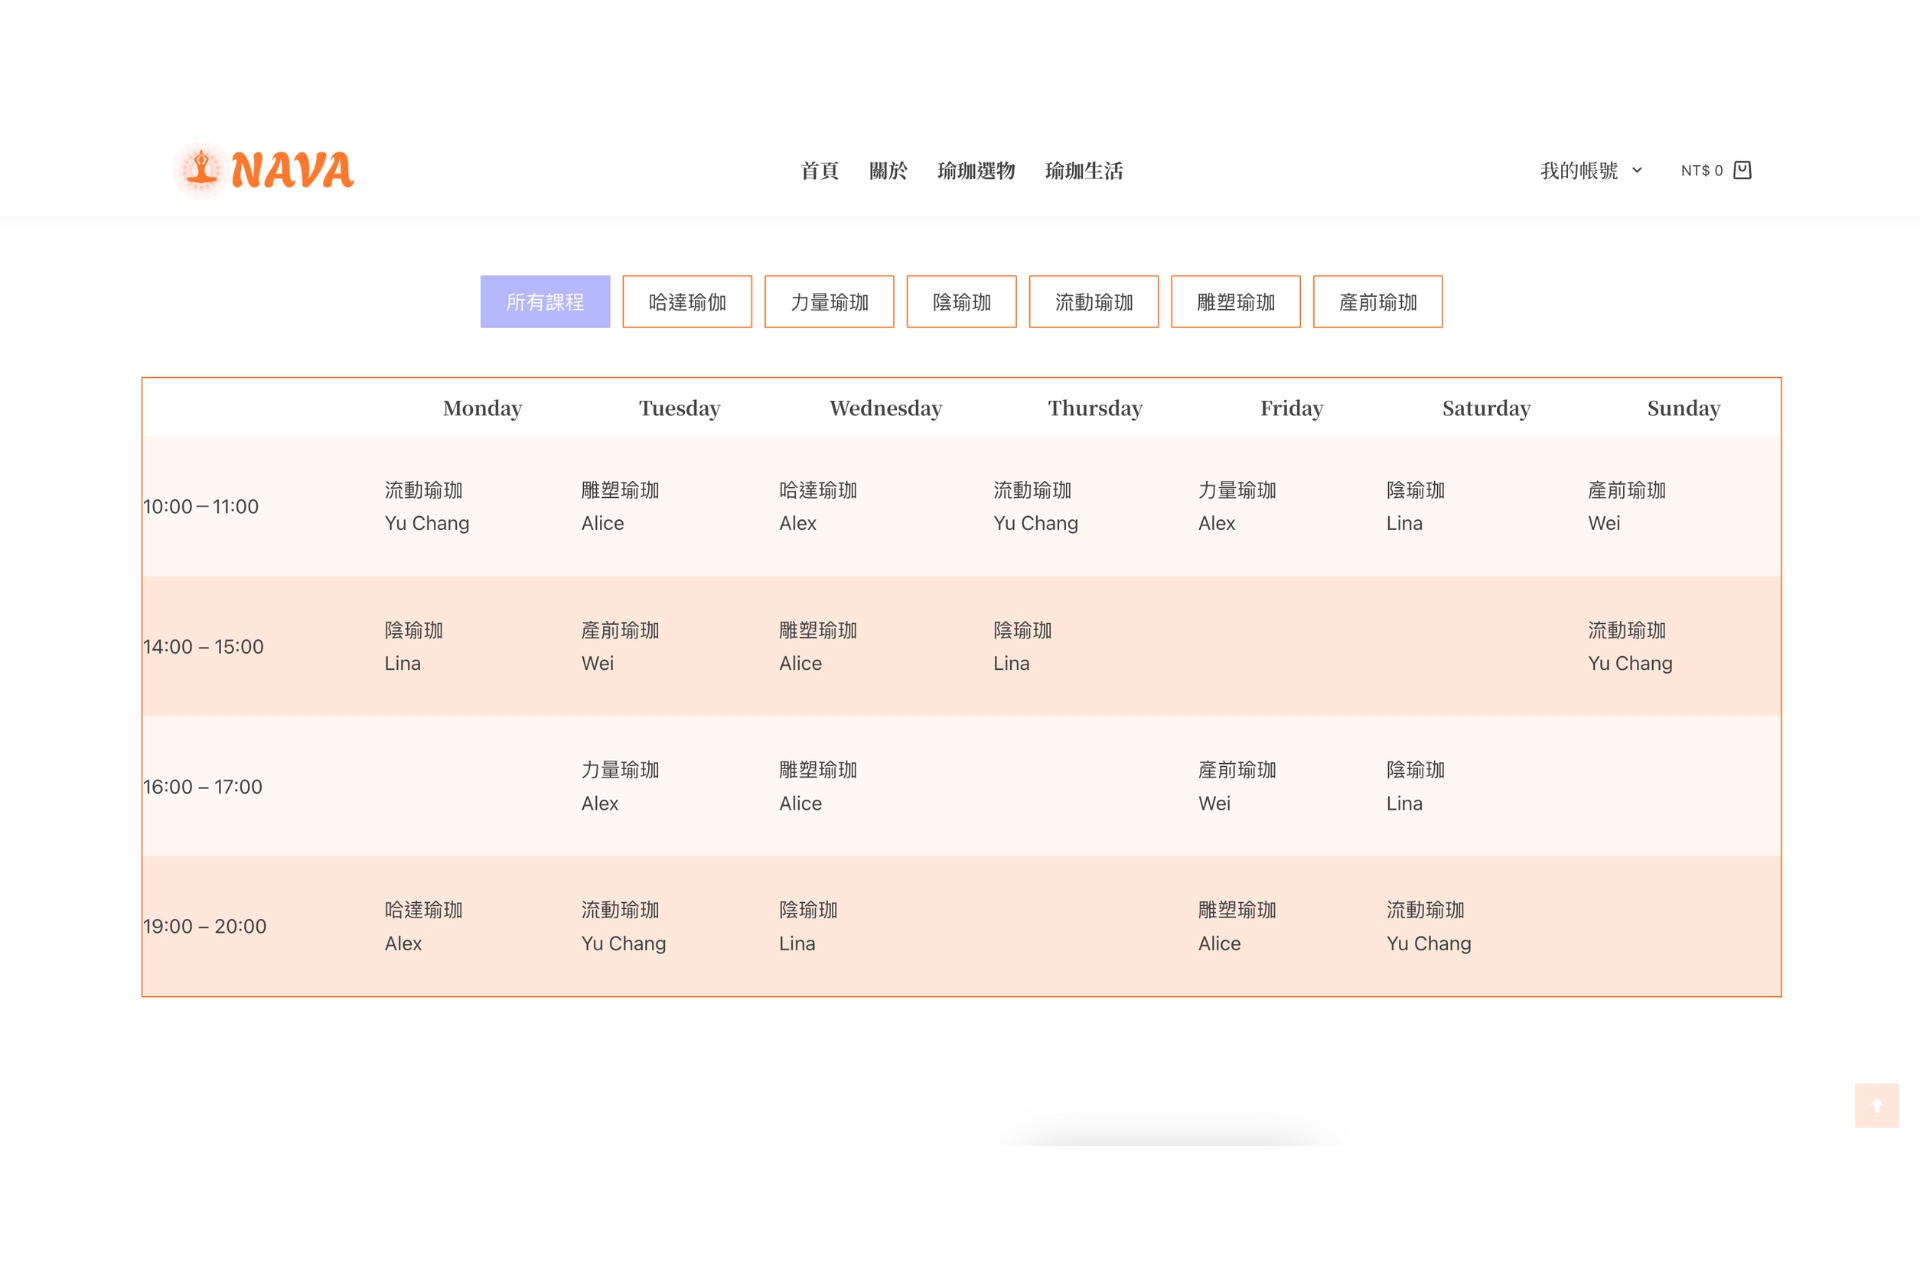1920x1280 pixels.
Task: Click Friday 19:00 雕塑瑜珈 class with Alice
Action: [x=1237, y=911]
